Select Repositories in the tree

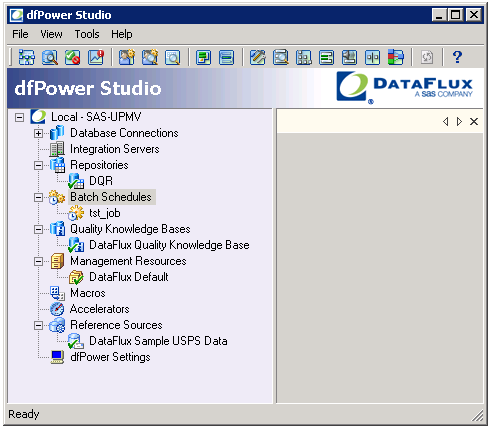click(99, 165)
